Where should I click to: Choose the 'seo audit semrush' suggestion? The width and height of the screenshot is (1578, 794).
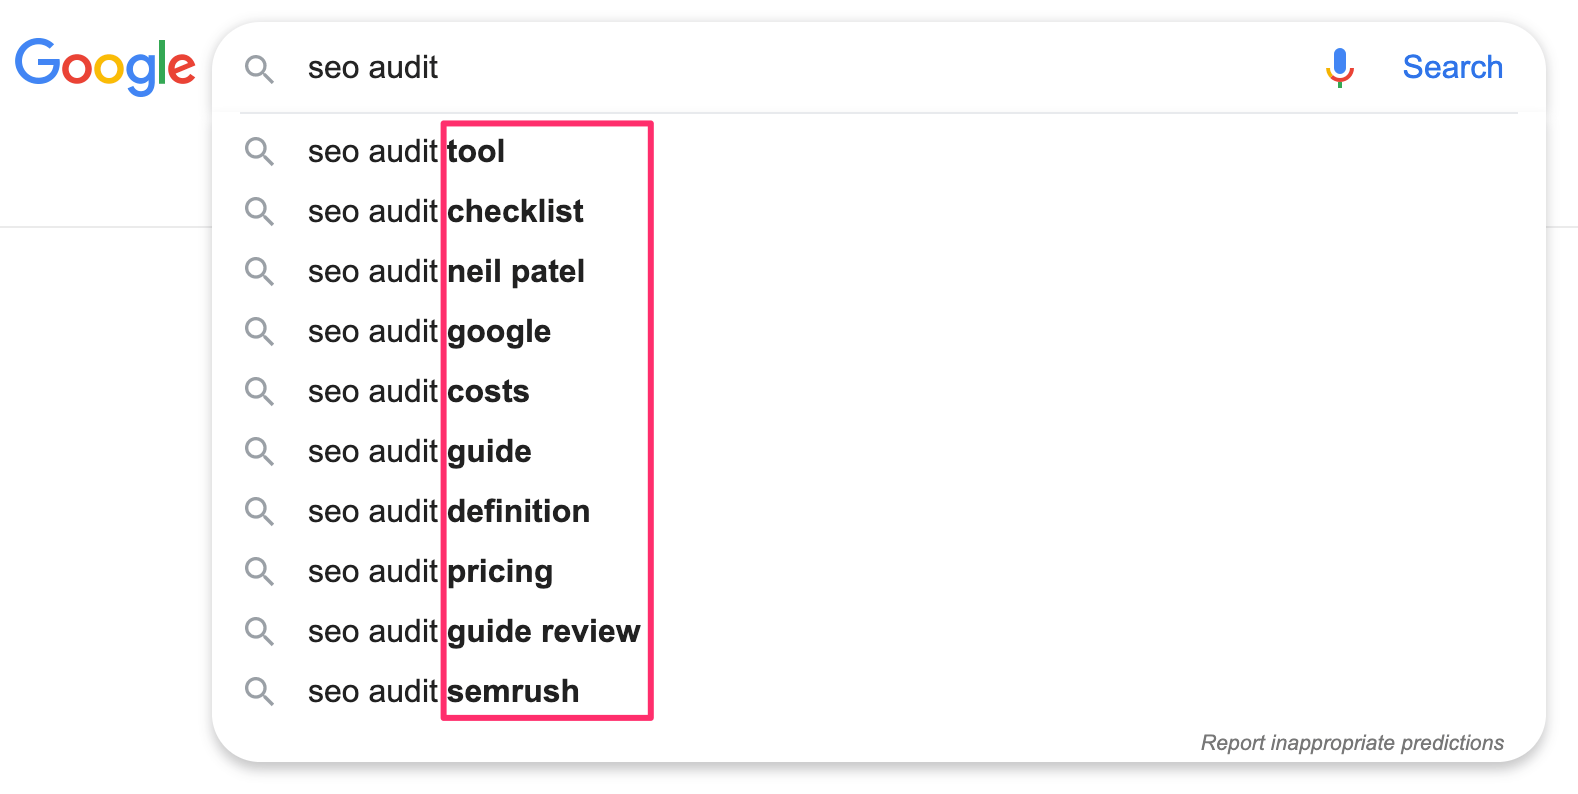click(x=443, y=692)
